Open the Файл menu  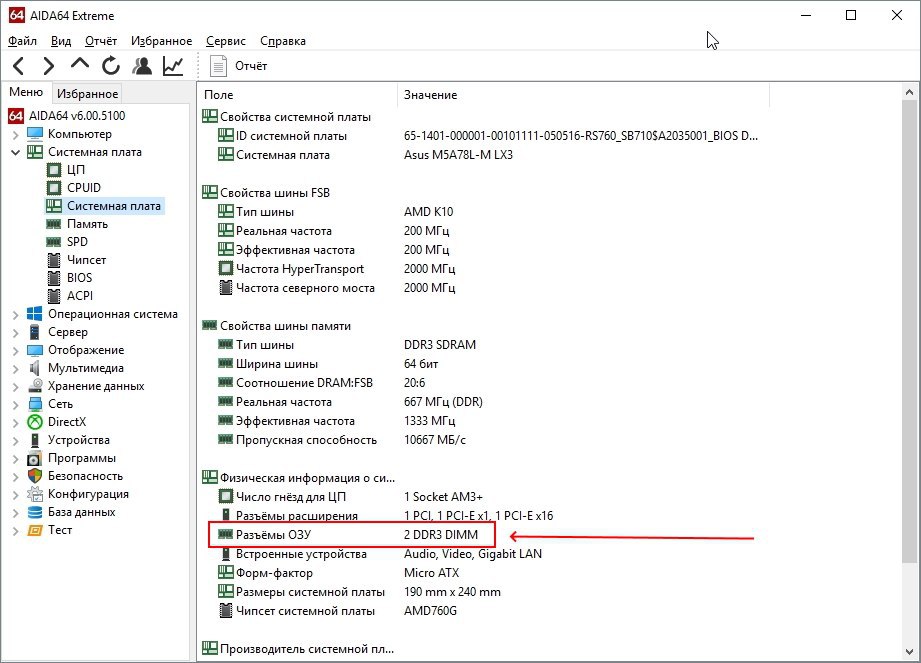(x=22, y=41)
